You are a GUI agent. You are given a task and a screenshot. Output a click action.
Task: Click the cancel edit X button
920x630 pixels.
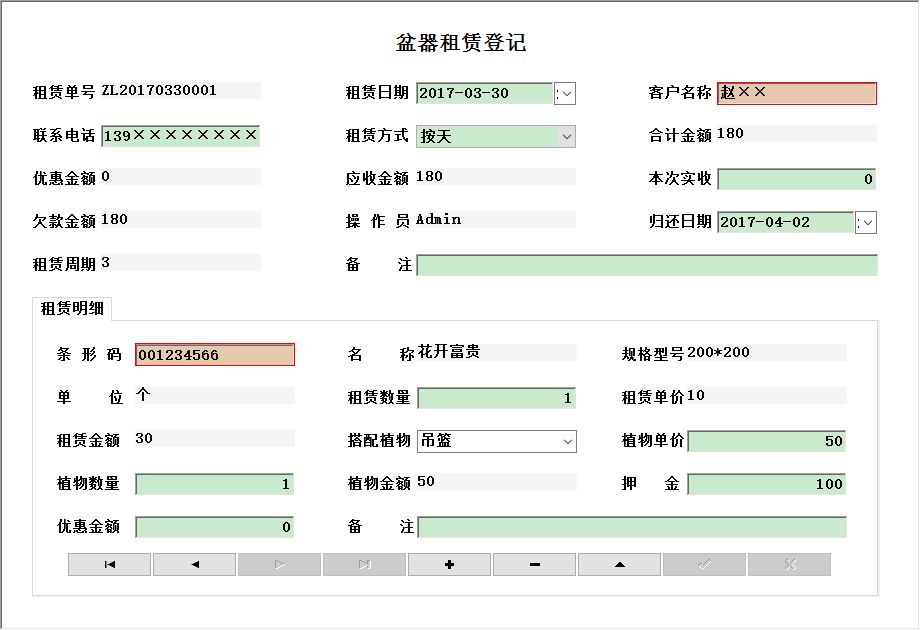coord(790,564)
